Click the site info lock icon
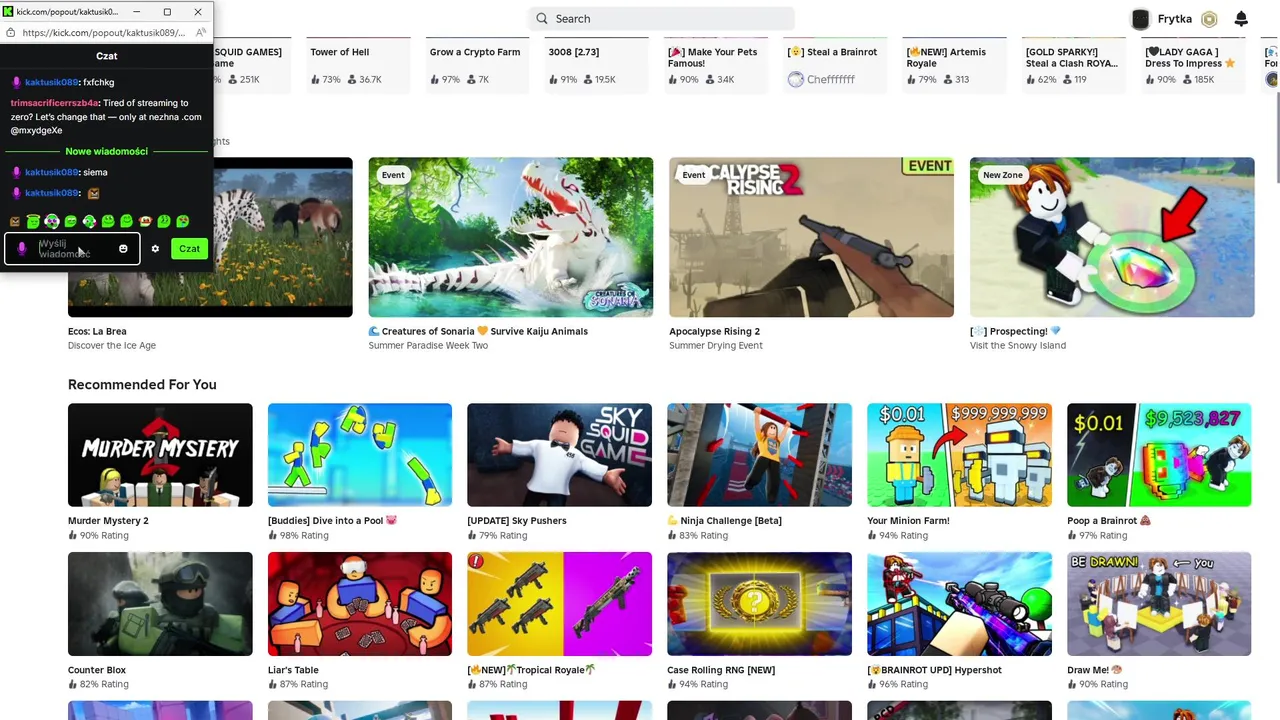This screenshot has width=1280, height=720. (11, 32)
